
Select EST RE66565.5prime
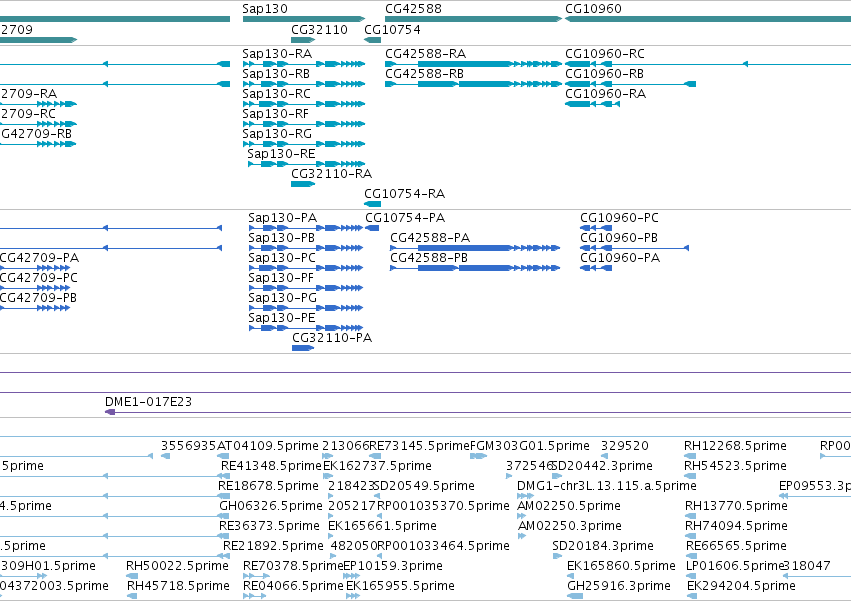(736, 546)
